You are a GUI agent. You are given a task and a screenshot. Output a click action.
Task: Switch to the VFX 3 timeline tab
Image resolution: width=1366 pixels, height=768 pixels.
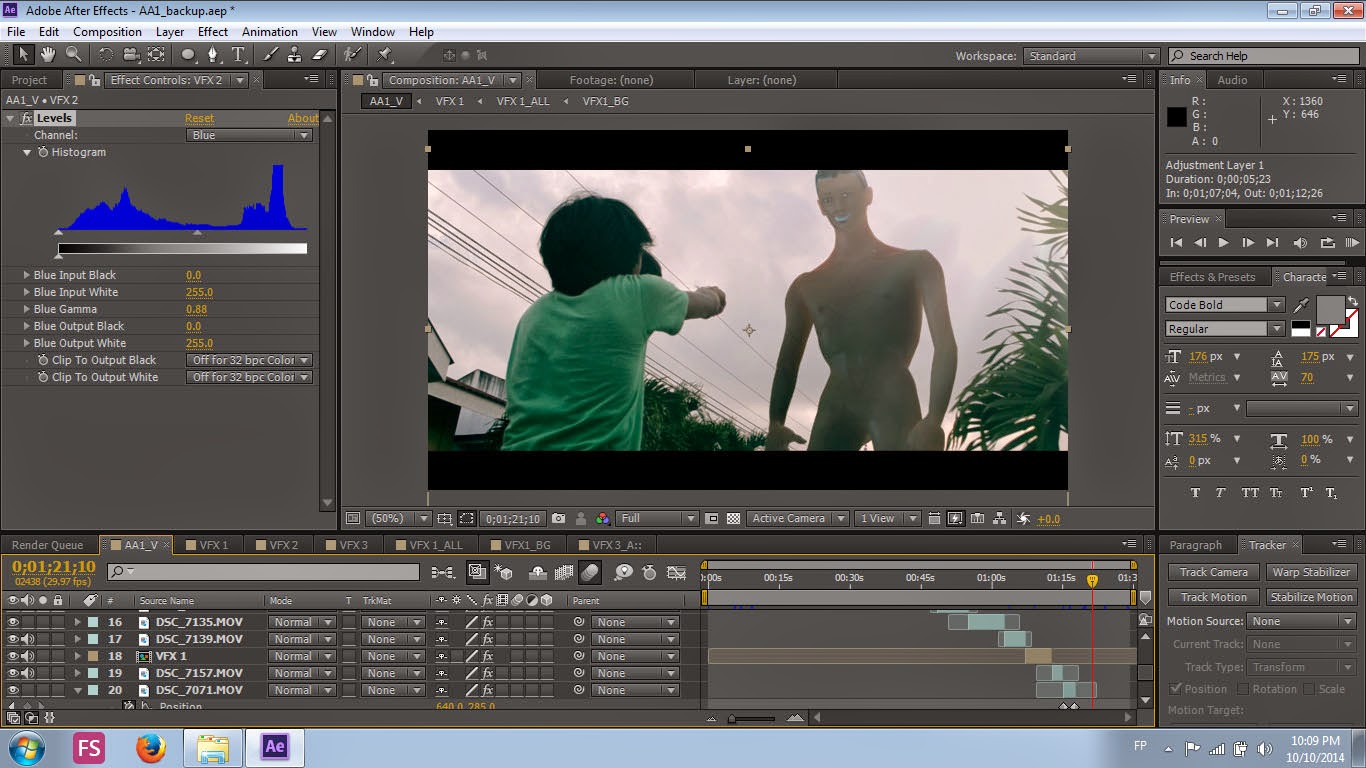click(353, 545)
